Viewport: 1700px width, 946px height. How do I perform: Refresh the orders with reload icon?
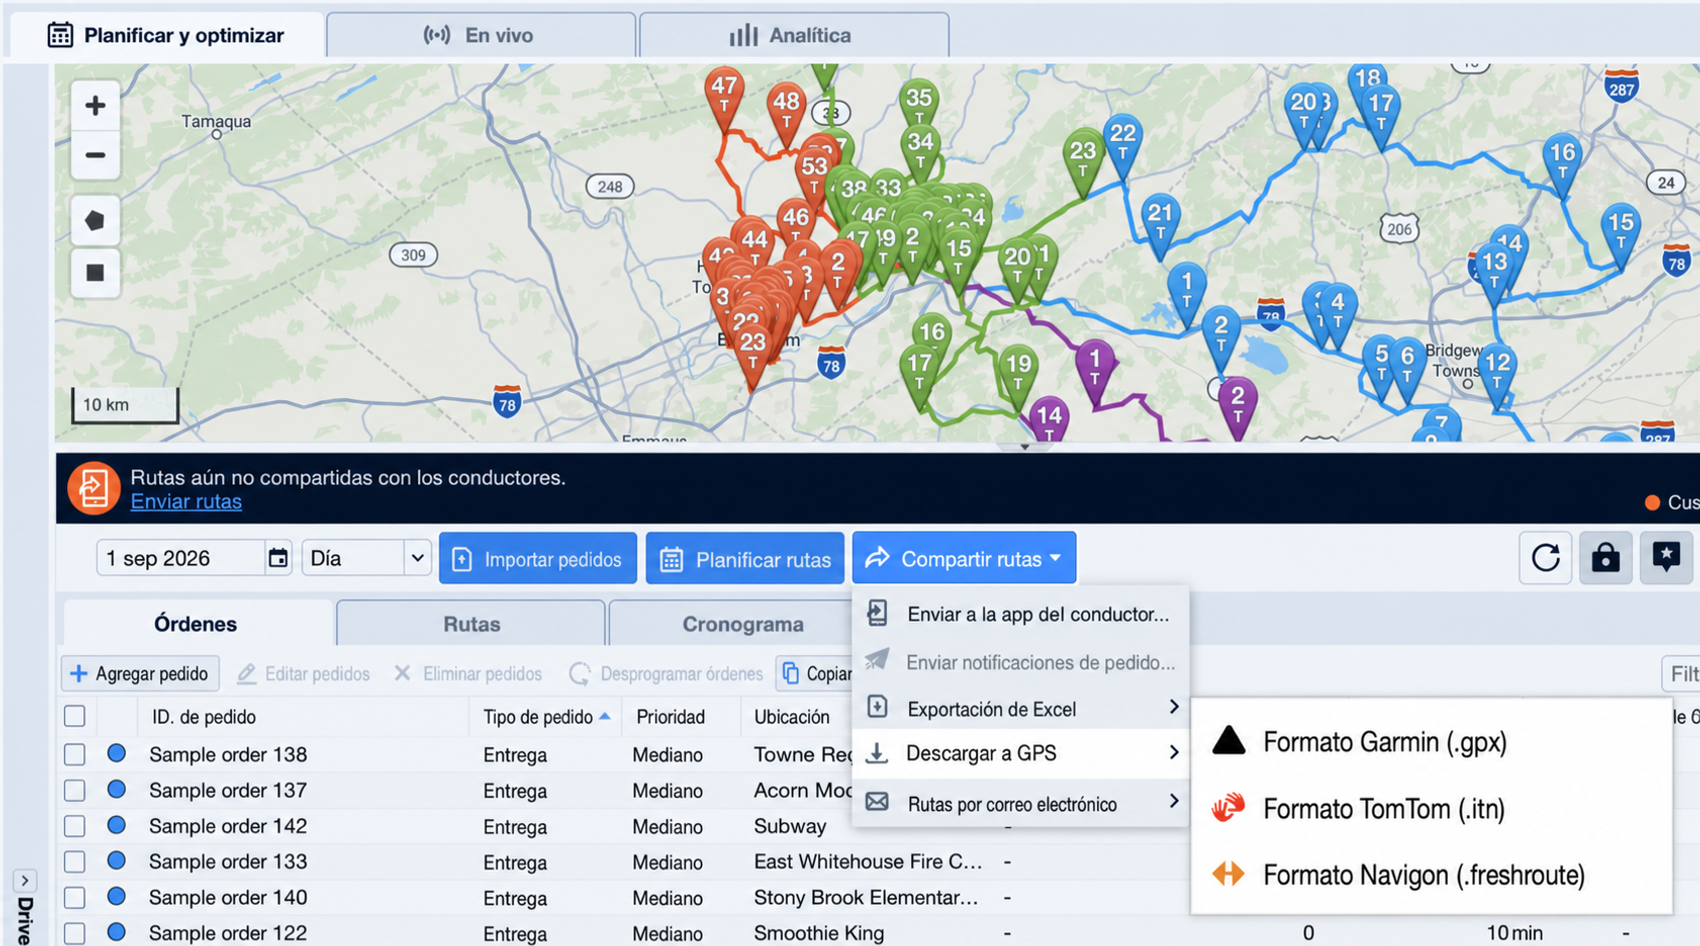click(1545, 558)
